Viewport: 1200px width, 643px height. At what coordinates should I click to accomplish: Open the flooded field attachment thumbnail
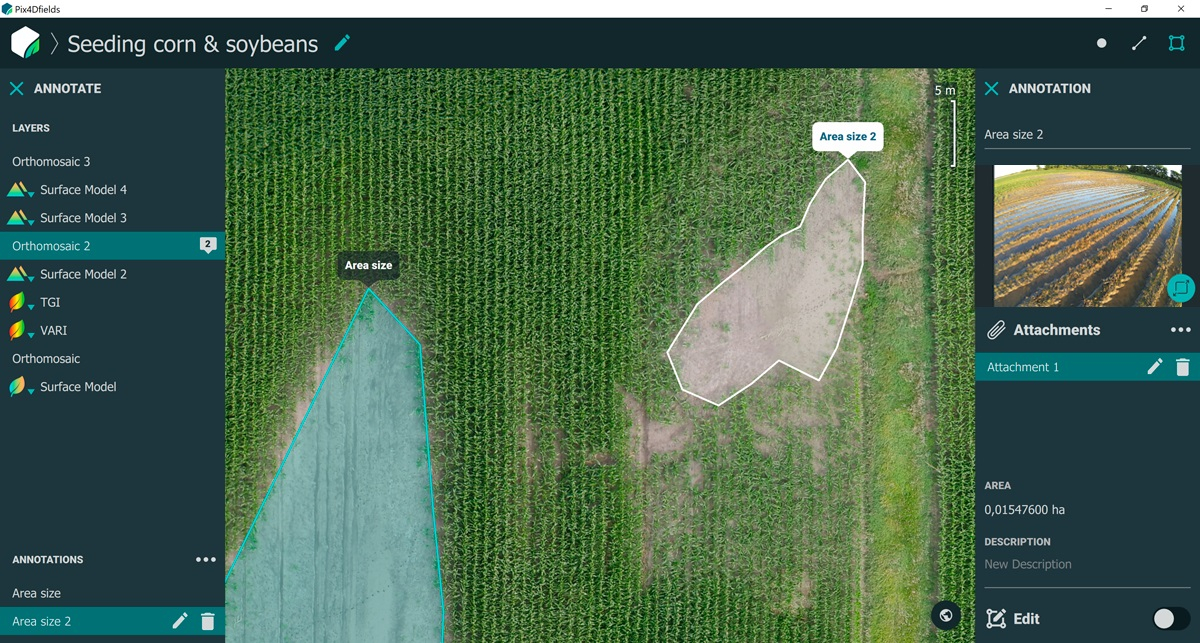point(1086,235)
